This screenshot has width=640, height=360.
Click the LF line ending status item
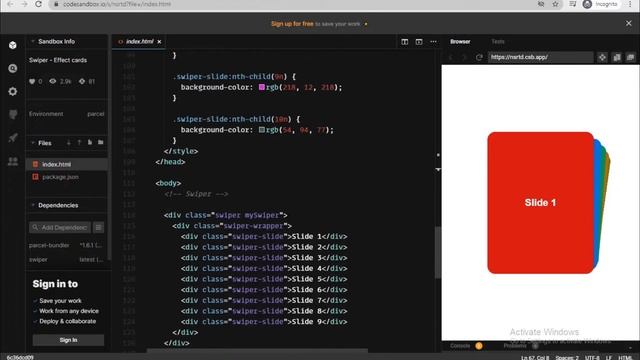coord(609,358)
